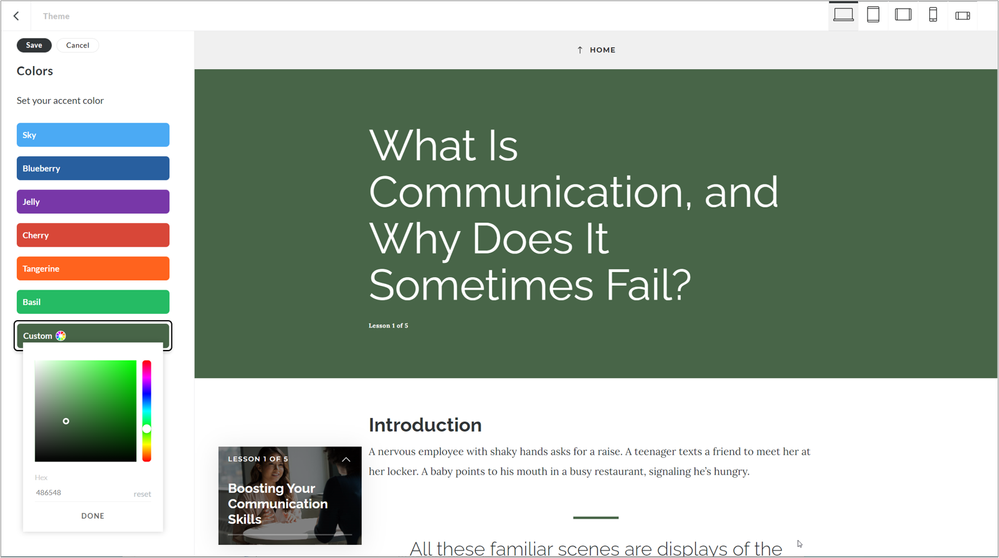Click the rainbow color wheel icon
This screenshot has width=999, height=558.
(61, 336)
